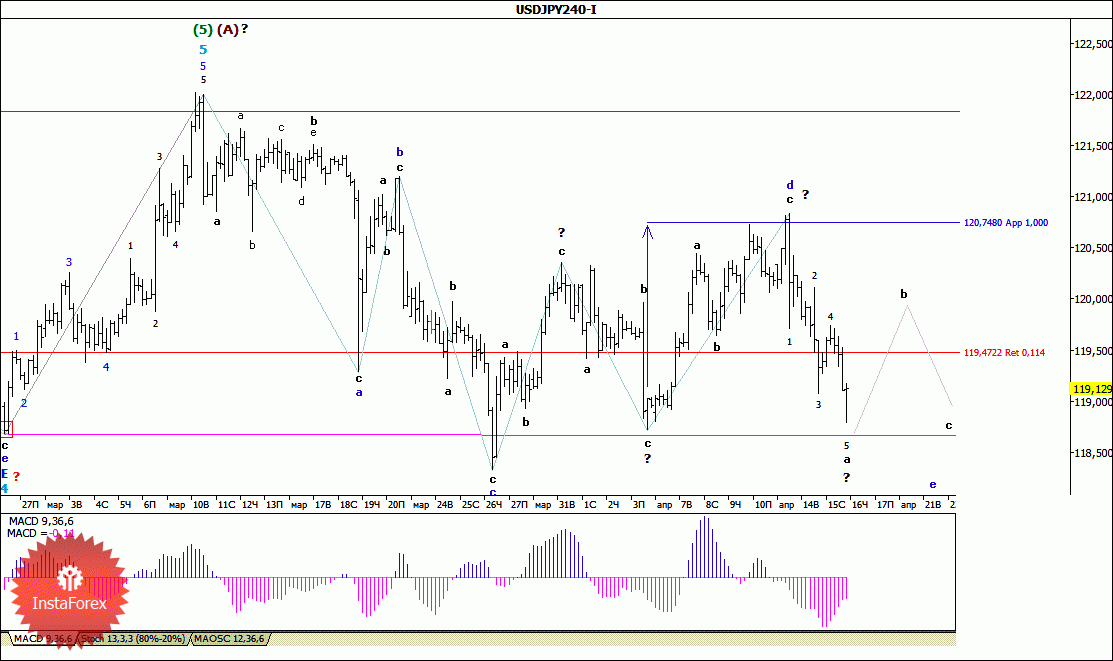Click the 13П date label on time axis

coord(275,505)
